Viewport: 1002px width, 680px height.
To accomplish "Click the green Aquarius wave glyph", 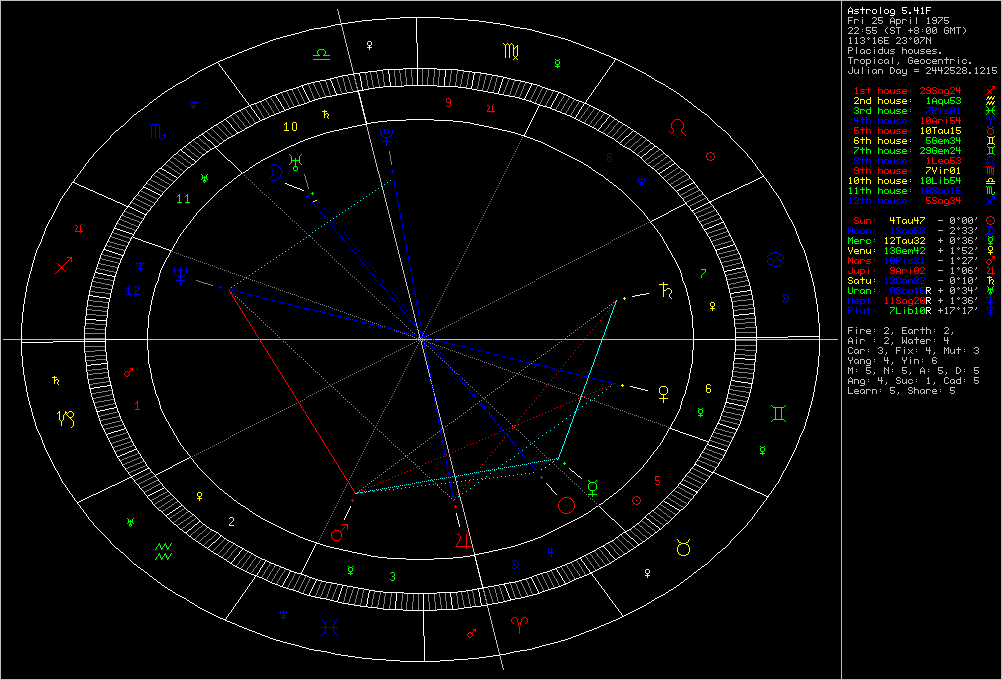I will (x=164, y=549).
